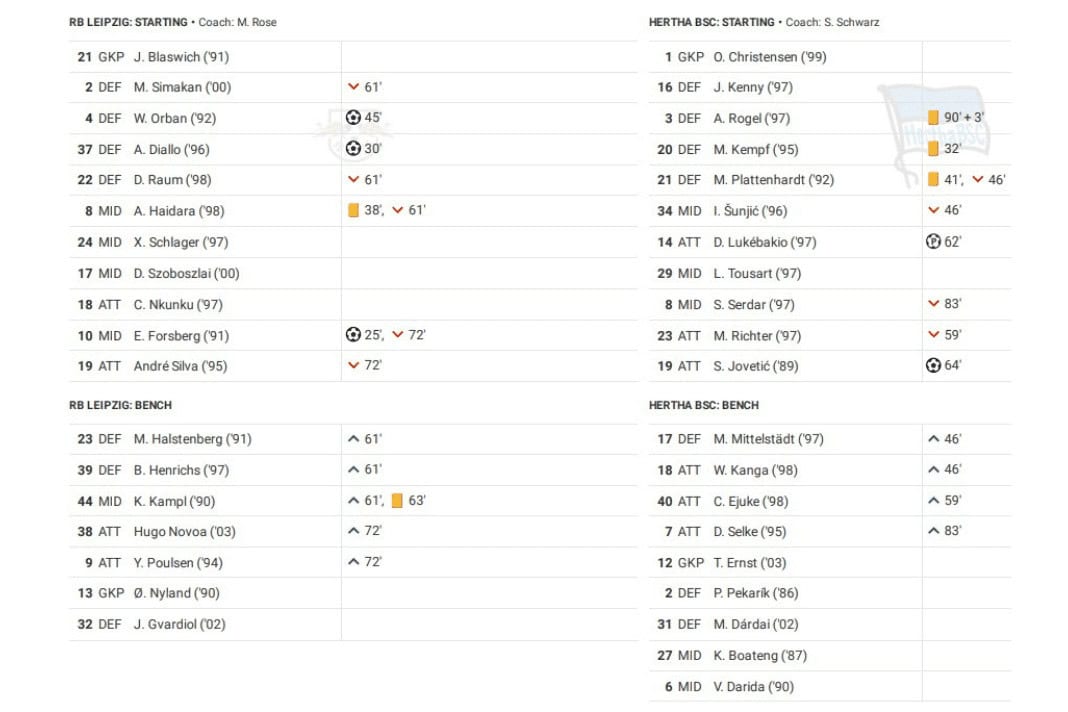Click the goal icon next to W. Orban
This screenshot has width=1068, height=712.
[353, 117]
